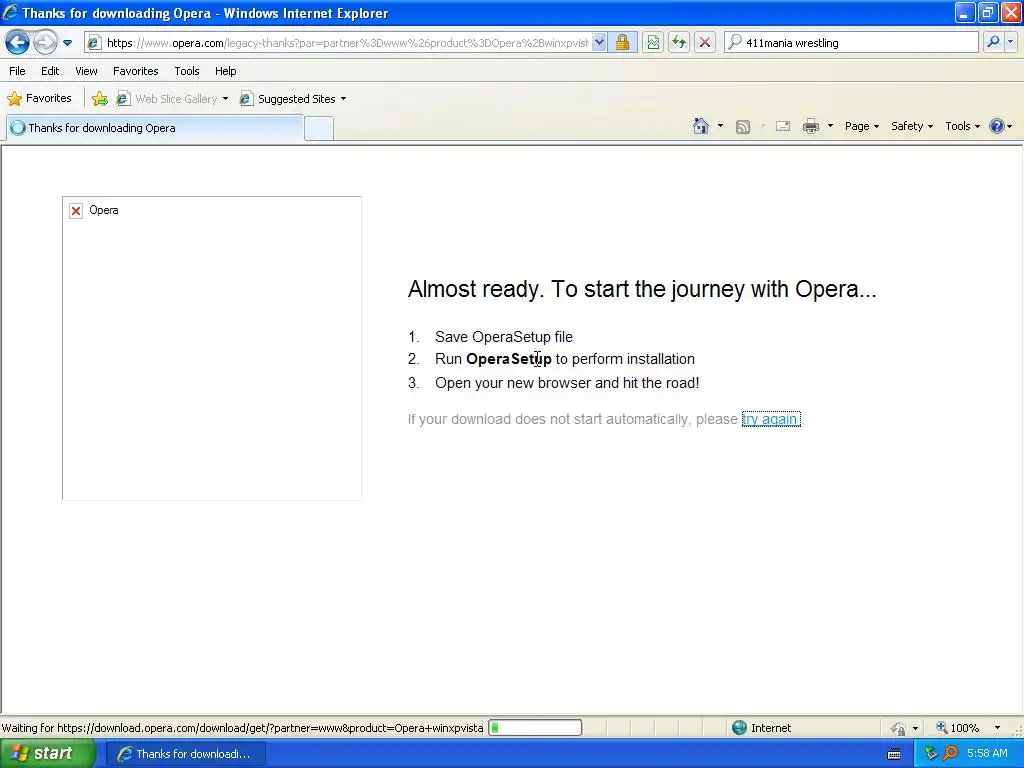Screen dimensions: 1024x768
Task: Open the command bar Tools menu
Action: click(x=963, y=126)
